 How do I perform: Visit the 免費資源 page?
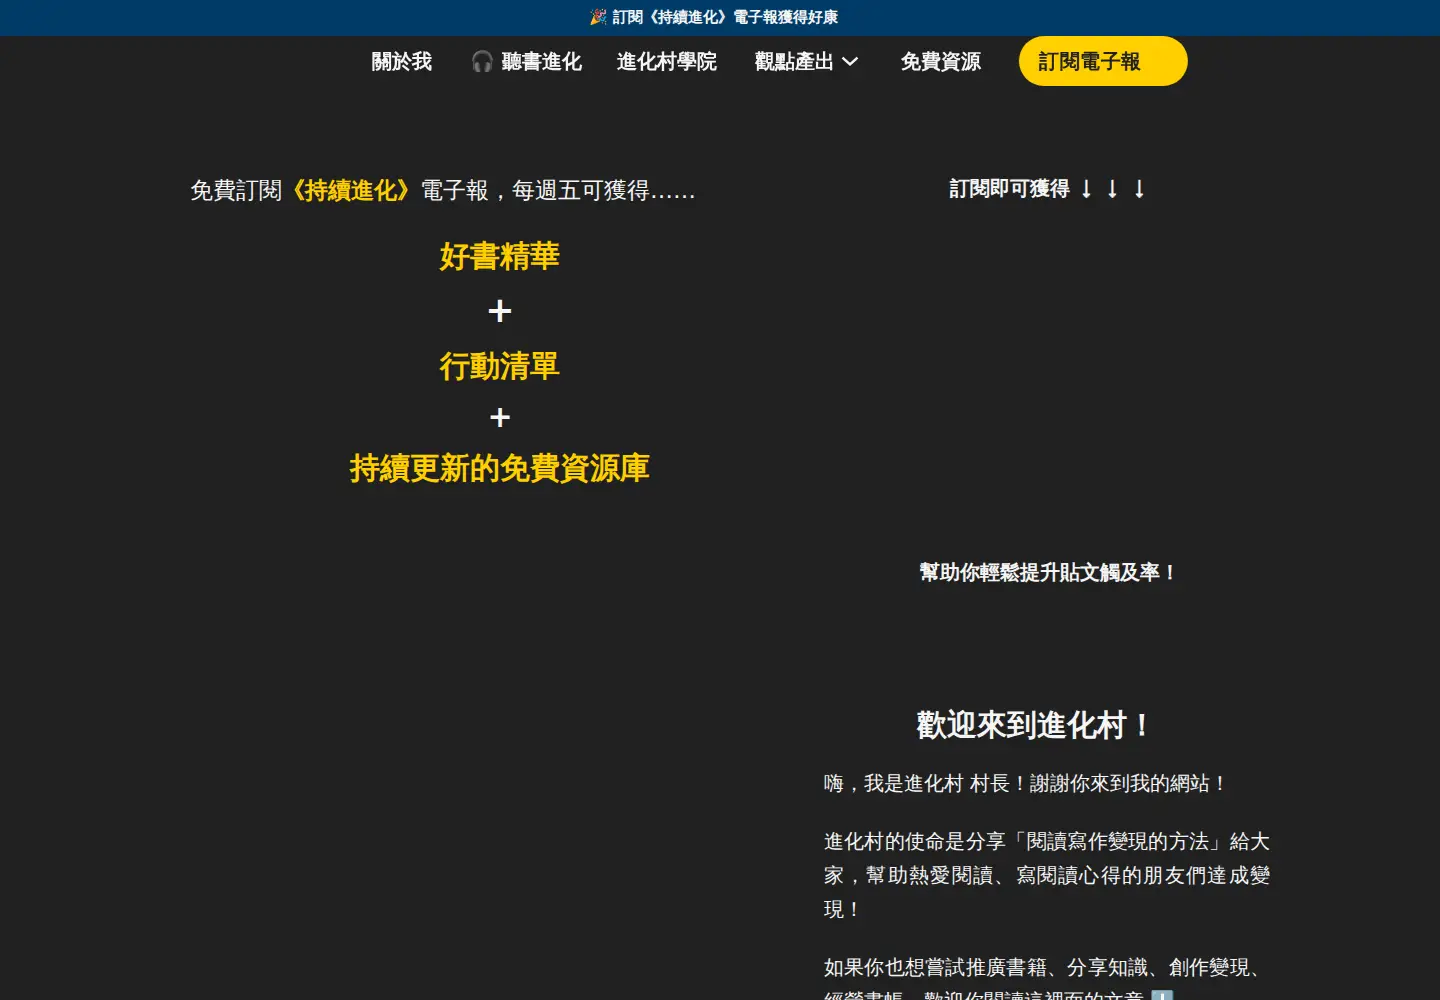point(941,62)
